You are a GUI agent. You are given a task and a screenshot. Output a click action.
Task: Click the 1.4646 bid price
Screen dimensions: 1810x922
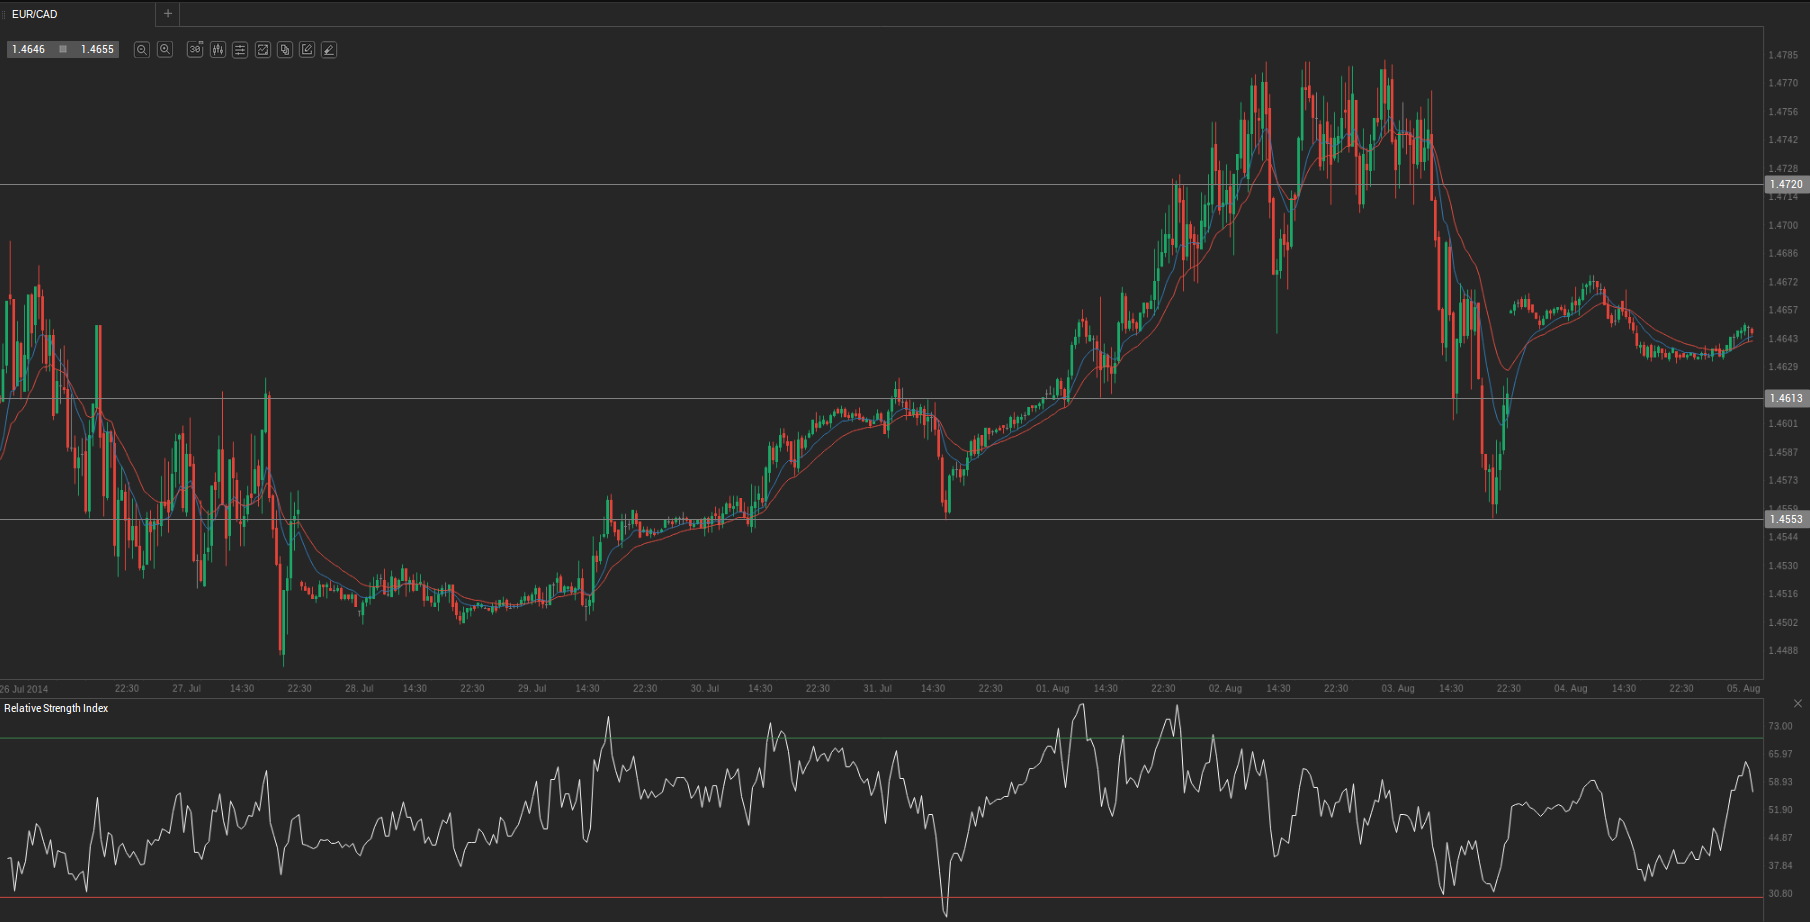click(x=29, y=49)
